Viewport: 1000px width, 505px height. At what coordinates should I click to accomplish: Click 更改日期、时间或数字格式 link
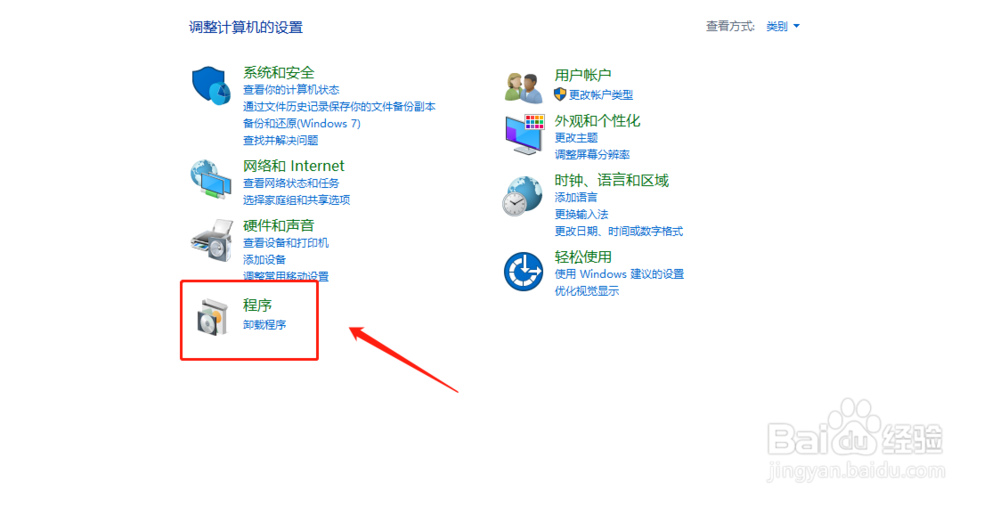619,231
